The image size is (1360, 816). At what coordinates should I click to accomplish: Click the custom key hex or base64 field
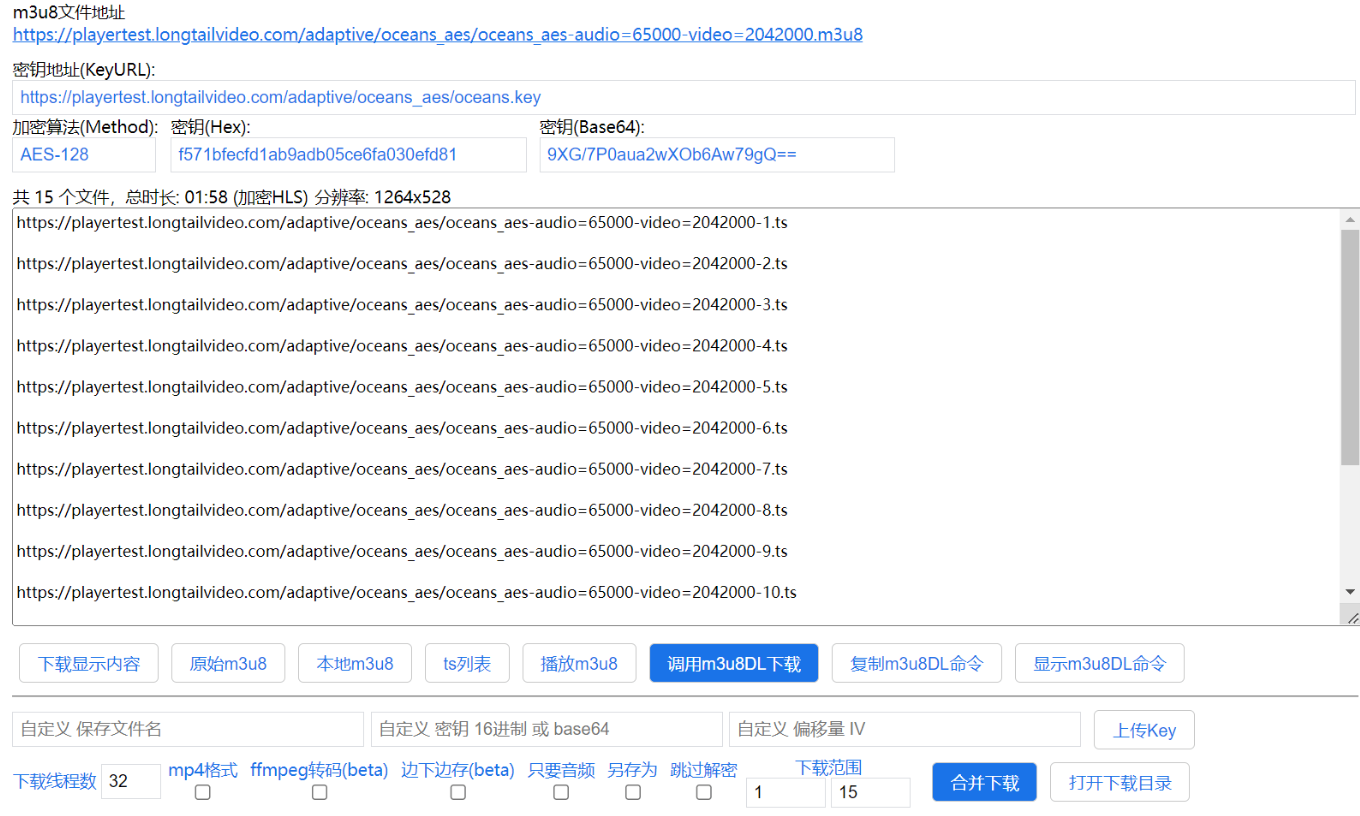point(547,729)
